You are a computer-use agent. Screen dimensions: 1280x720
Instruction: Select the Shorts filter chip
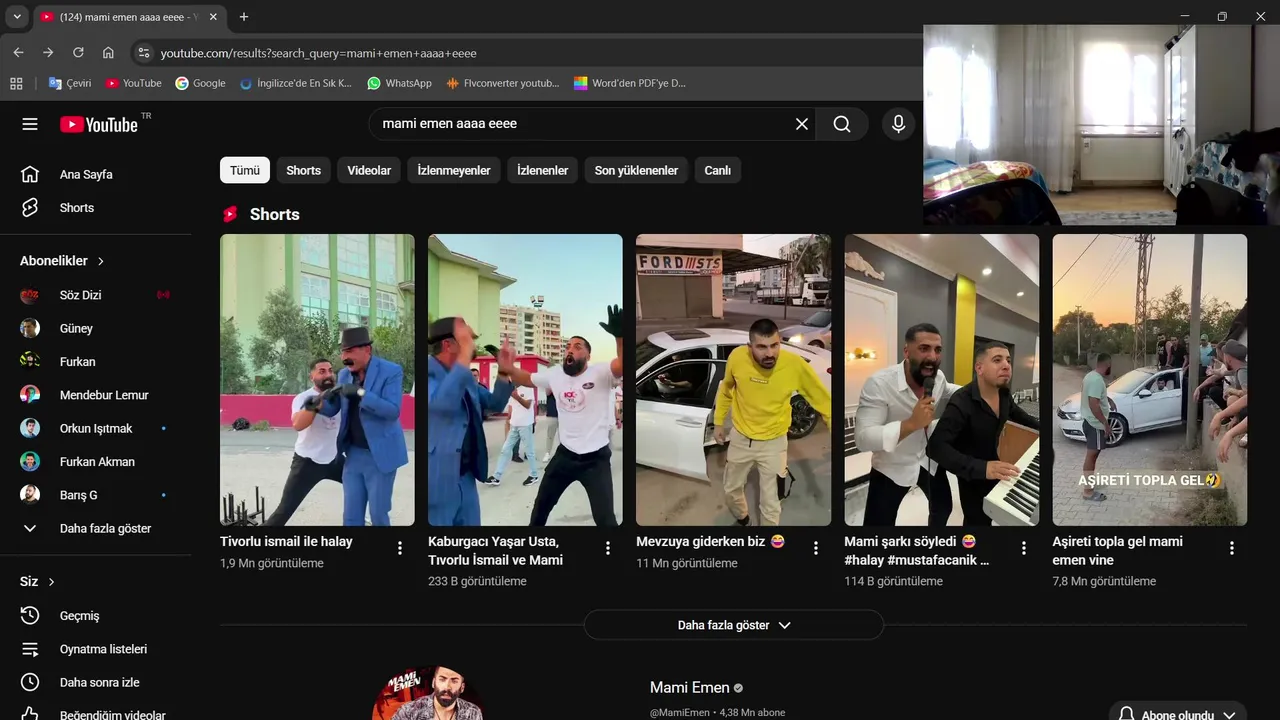tap(304, 170)
